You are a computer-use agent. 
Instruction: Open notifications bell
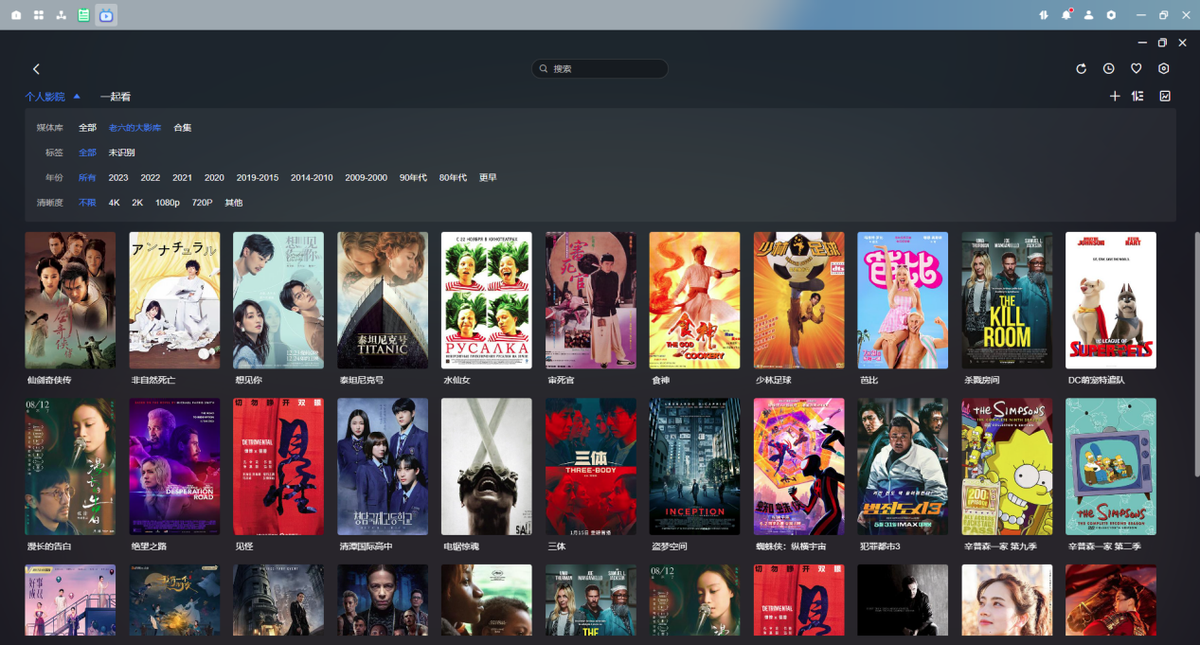coord(1066,15)
